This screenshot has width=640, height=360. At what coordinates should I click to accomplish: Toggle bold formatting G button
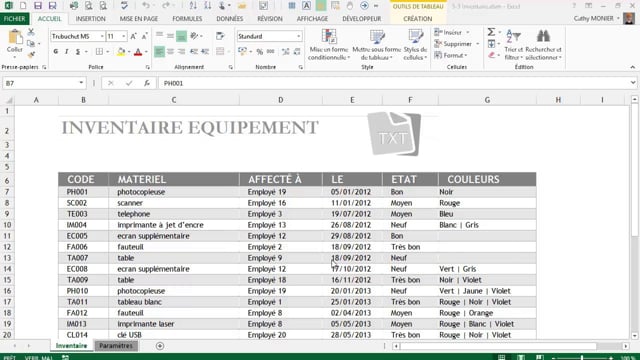click(x=56, y=52)
